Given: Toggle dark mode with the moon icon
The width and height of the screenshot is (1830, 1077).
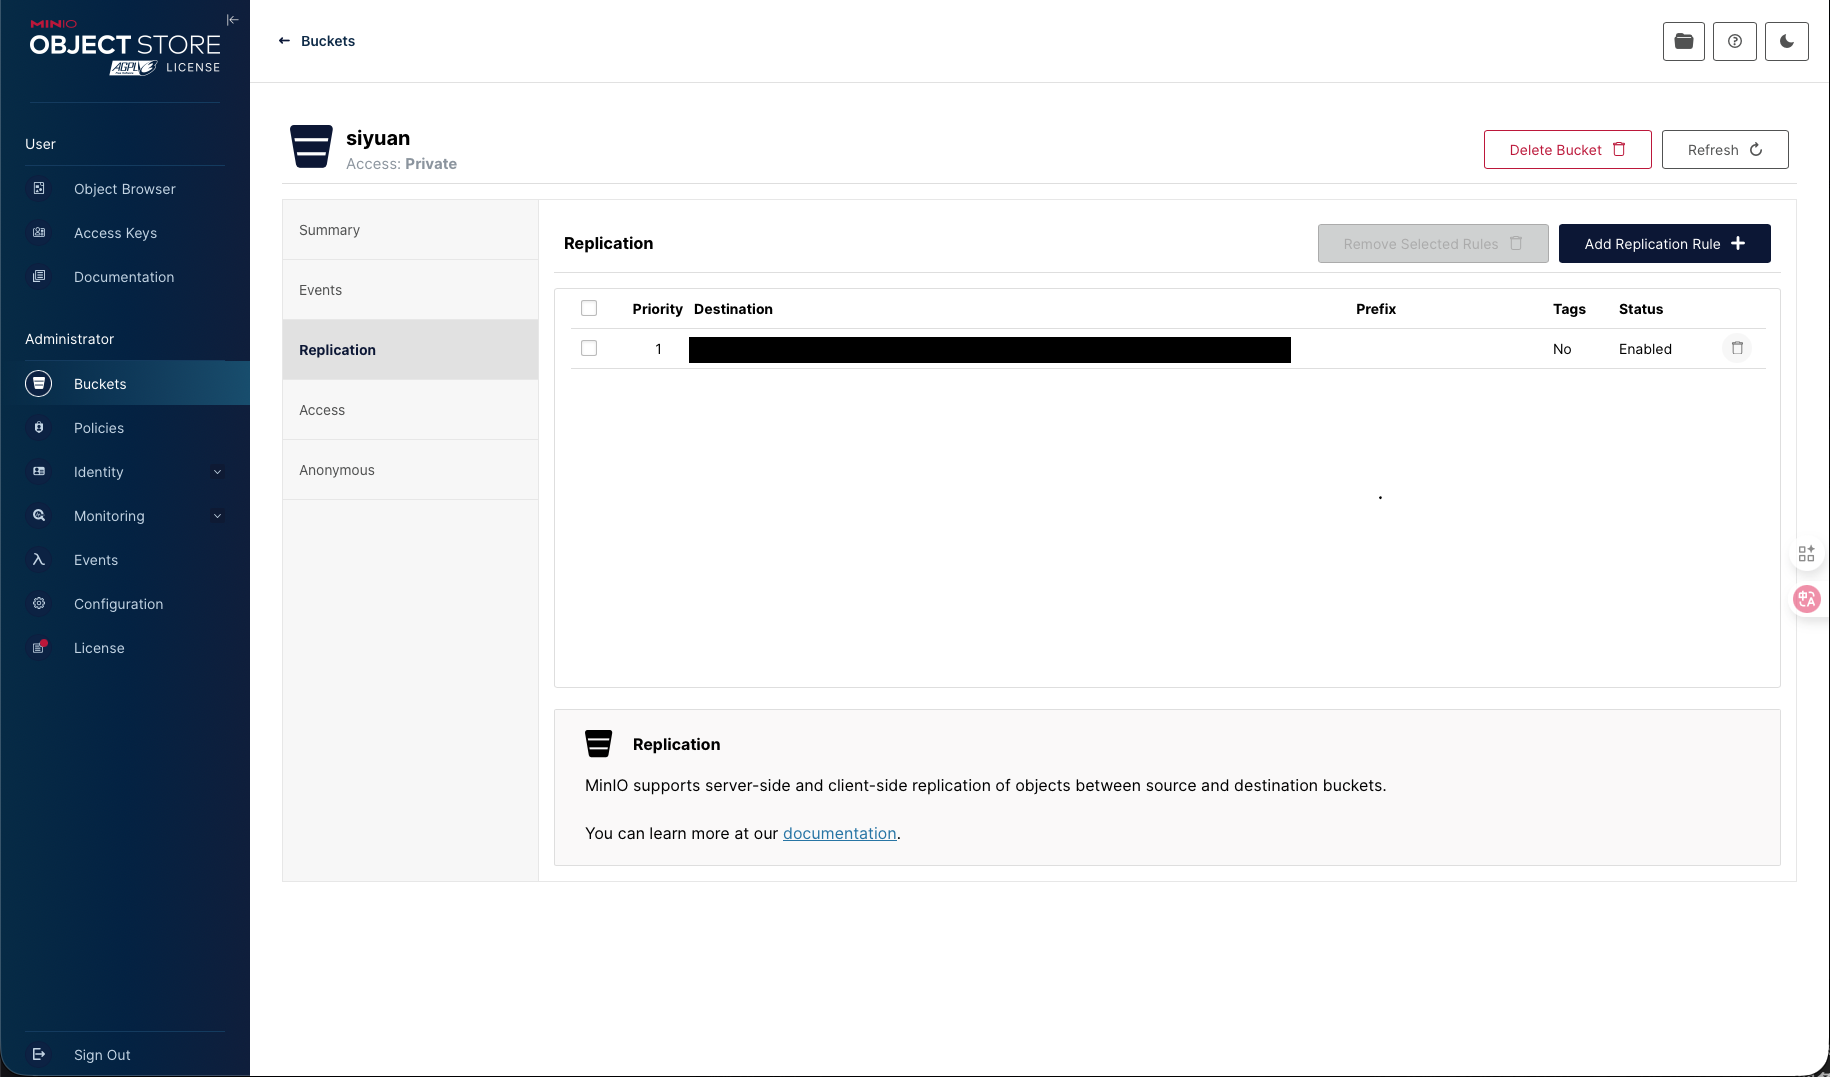Looking at the screenshot, I should click(x=1786, y=42).
